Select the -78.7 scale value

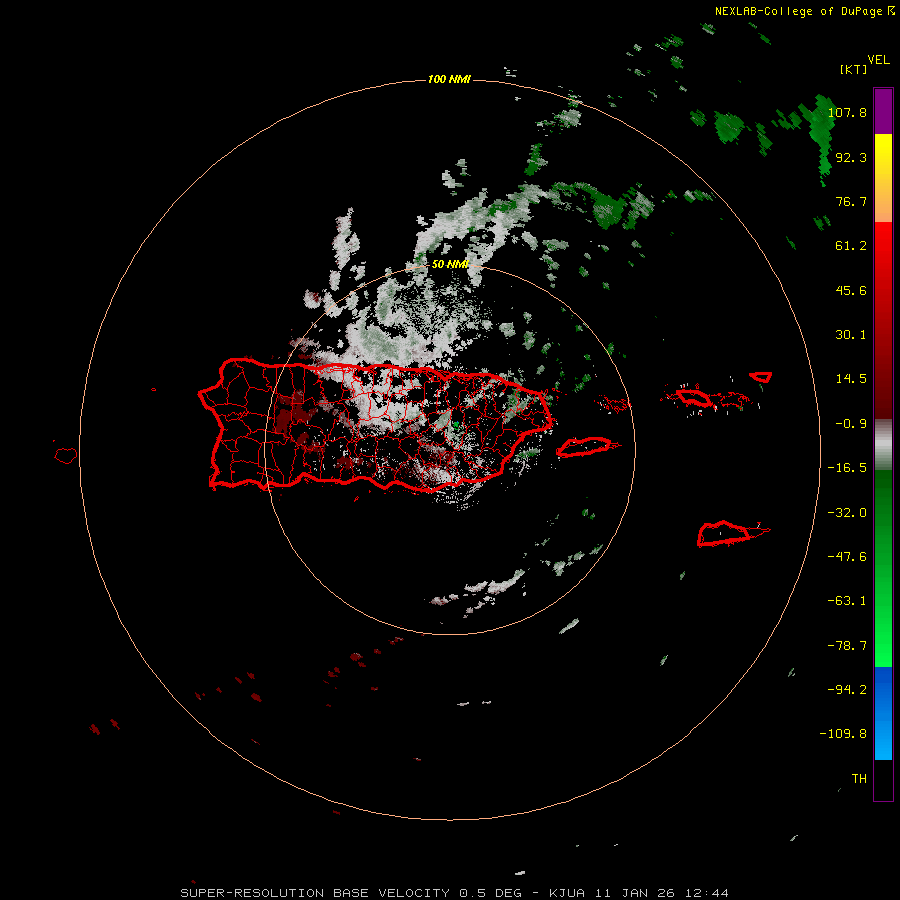tap(847, 646)
